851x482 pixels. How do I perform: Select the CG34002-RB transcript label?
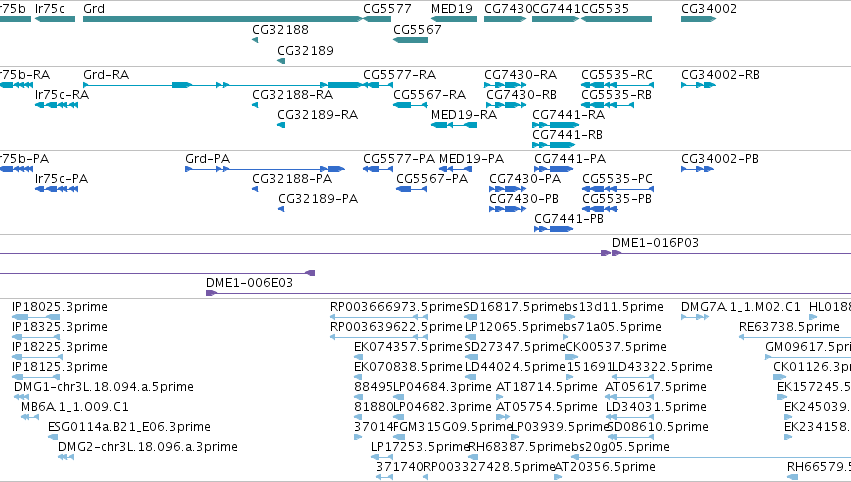pos(720,74)
